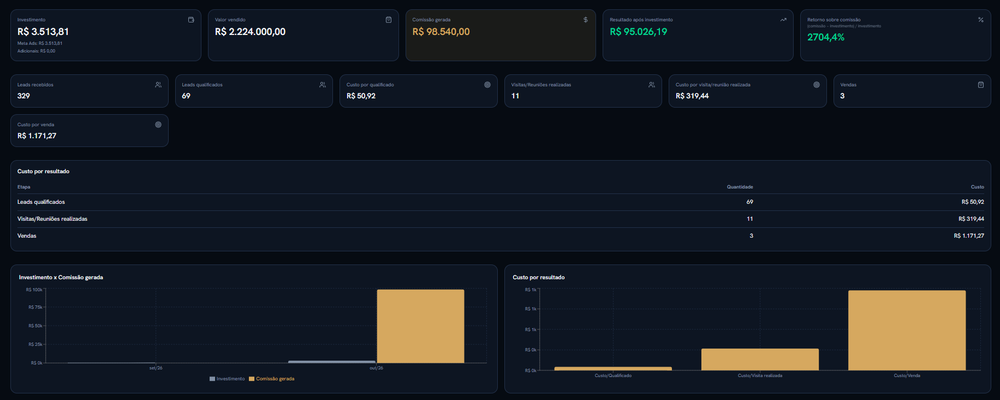This screenshot has width=1000, height=400.
Task: Click the people icon on Leads qualificados card
Action: (x=323, y=84)
